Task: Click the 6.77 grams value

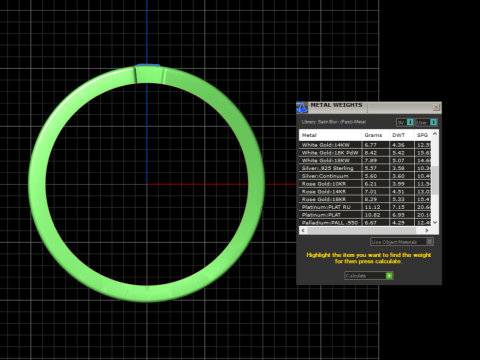Action: click(x=370, y=145)
